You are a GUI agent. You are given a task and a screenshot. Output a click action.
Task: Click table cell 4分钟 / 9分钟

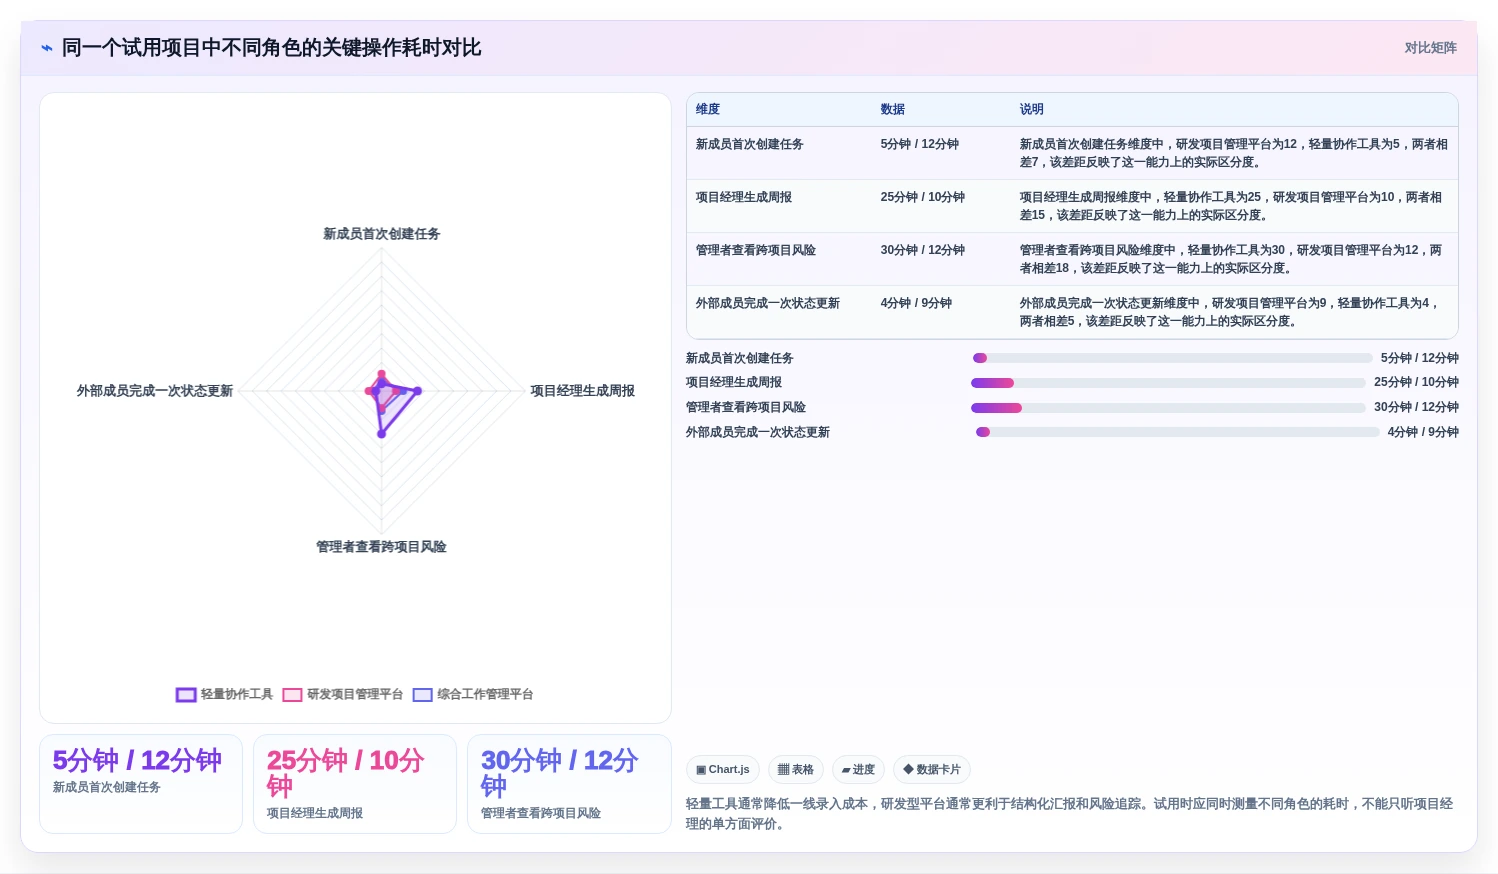click(916, 303)
